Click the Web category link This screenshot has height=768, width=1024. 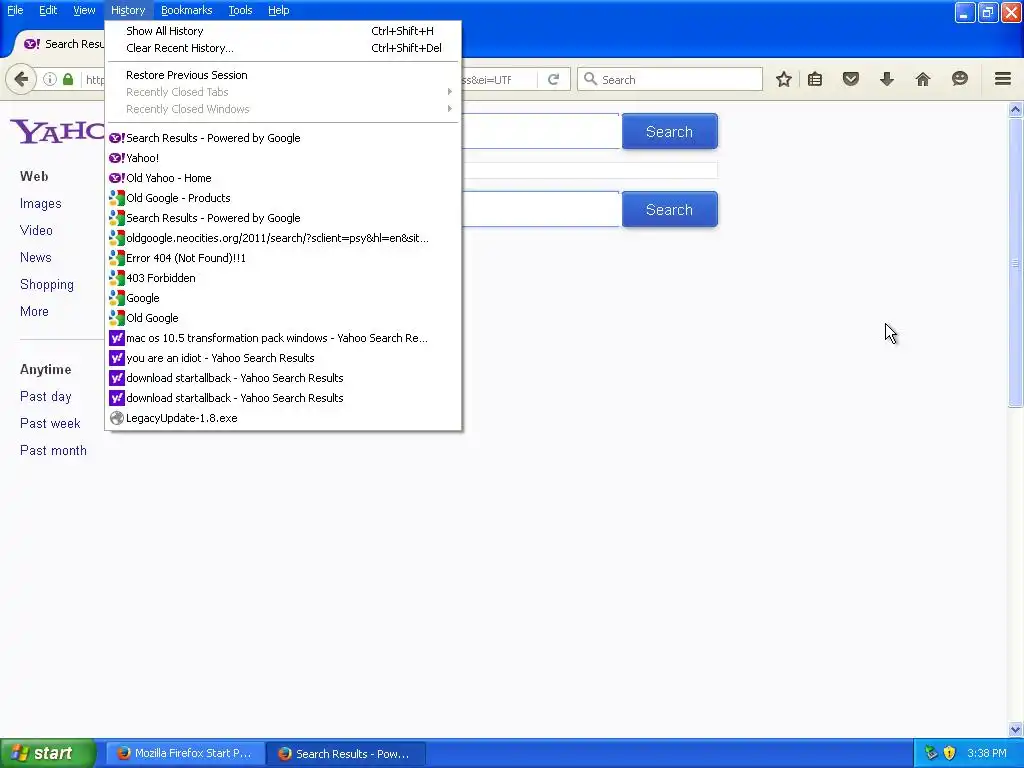click(34, 176)
